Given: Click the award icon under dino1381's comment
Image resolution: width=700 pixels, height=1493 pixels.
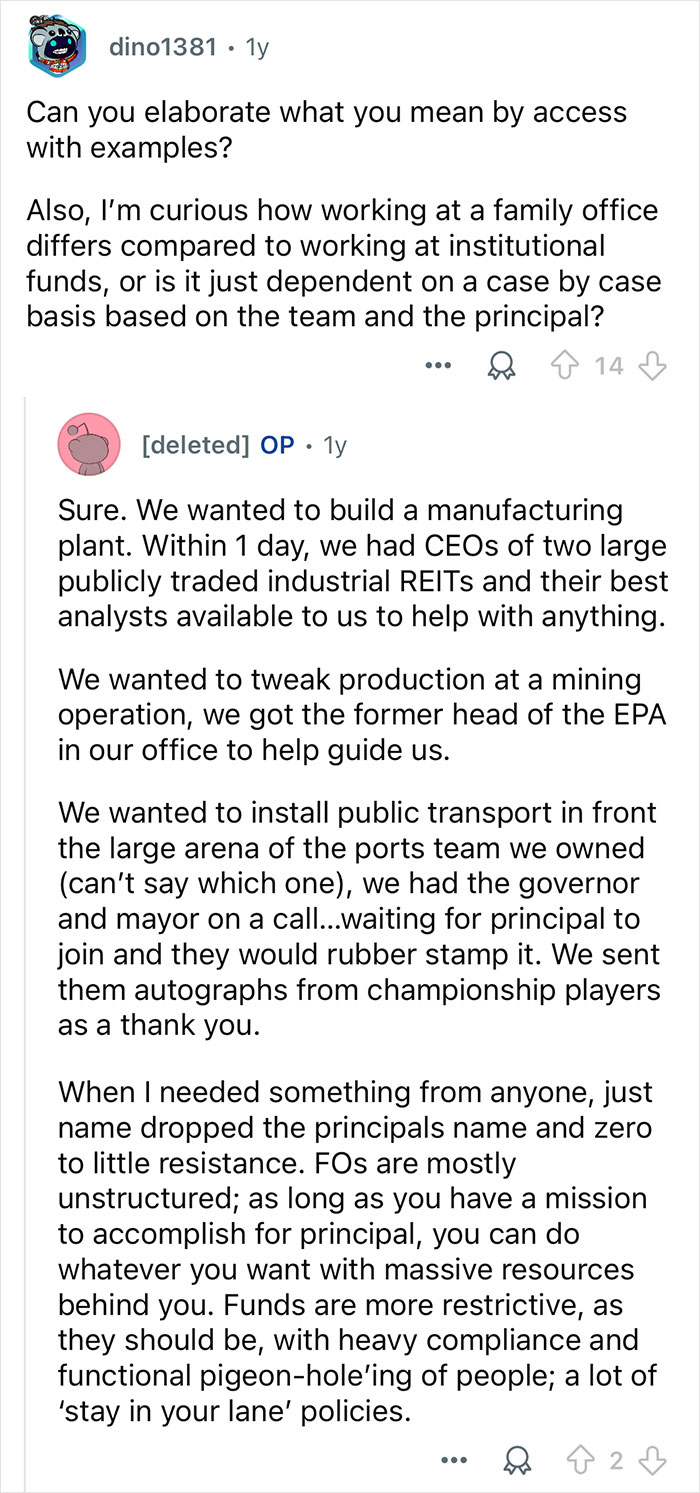Looking at the screenshot, I should [500, 365].
